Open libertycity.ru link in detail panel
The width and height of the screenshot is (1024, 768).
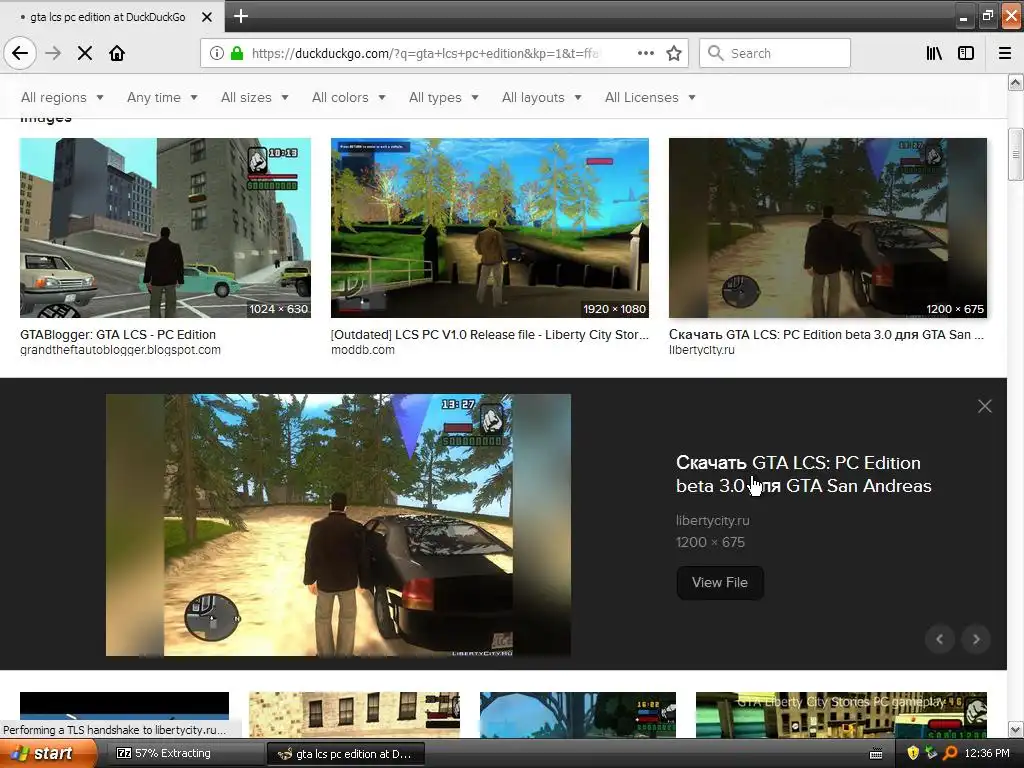tap(712, 520)
